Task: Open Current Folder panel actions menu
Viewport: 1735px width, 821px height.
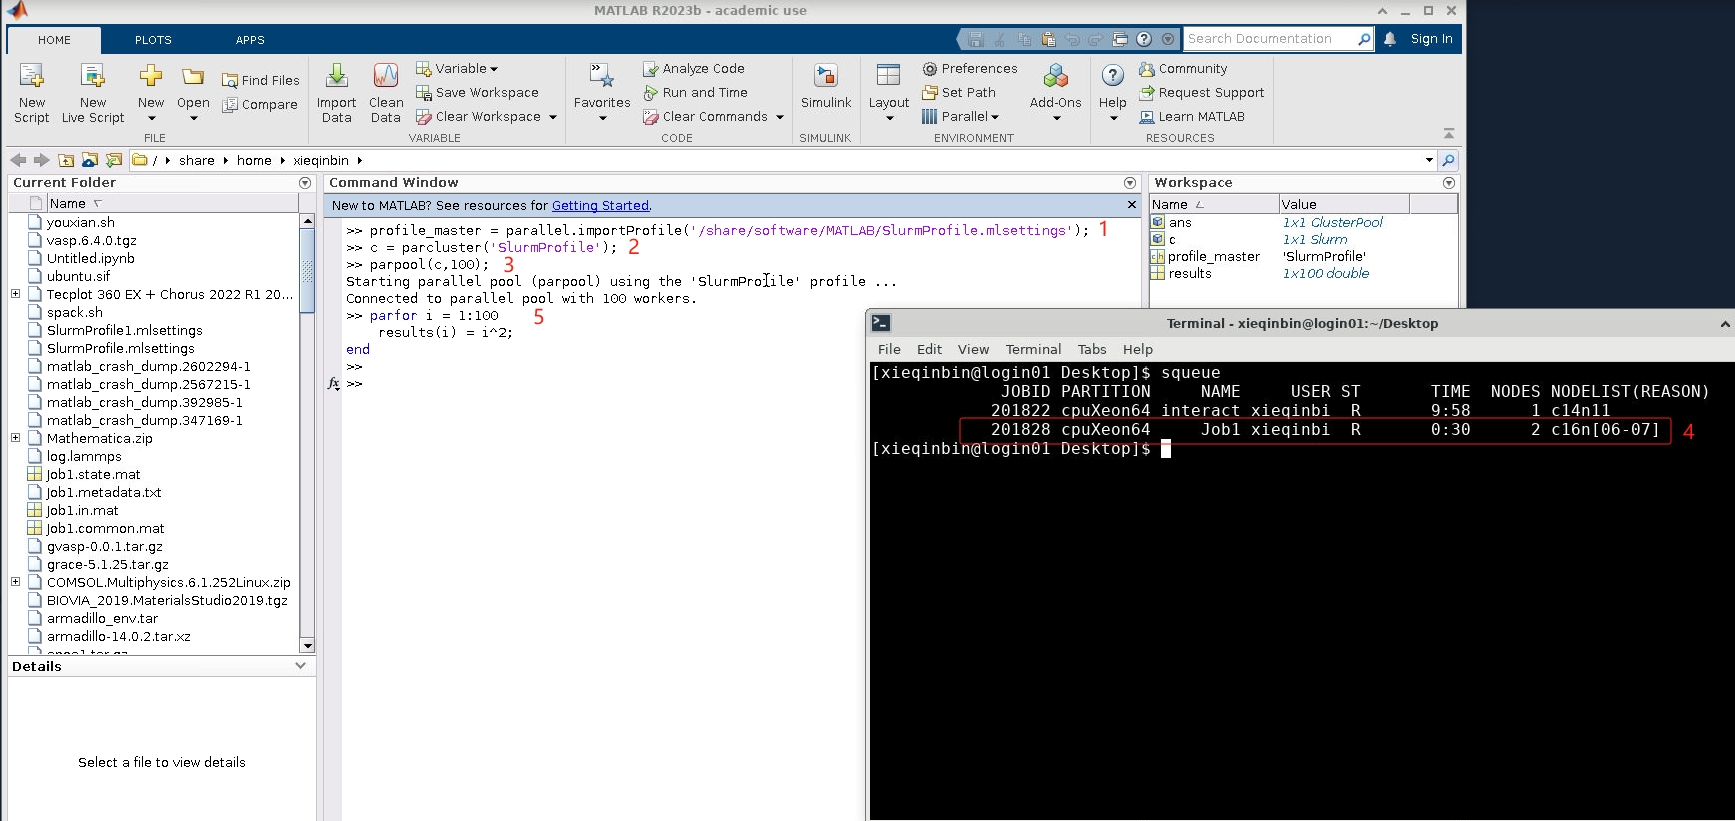Action: point(305,183)
